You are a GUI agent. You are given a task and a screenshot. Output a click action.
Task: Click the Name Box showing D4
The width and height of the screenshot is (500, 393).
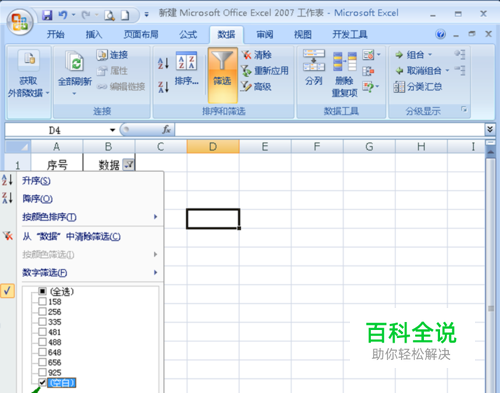[55, 130]
